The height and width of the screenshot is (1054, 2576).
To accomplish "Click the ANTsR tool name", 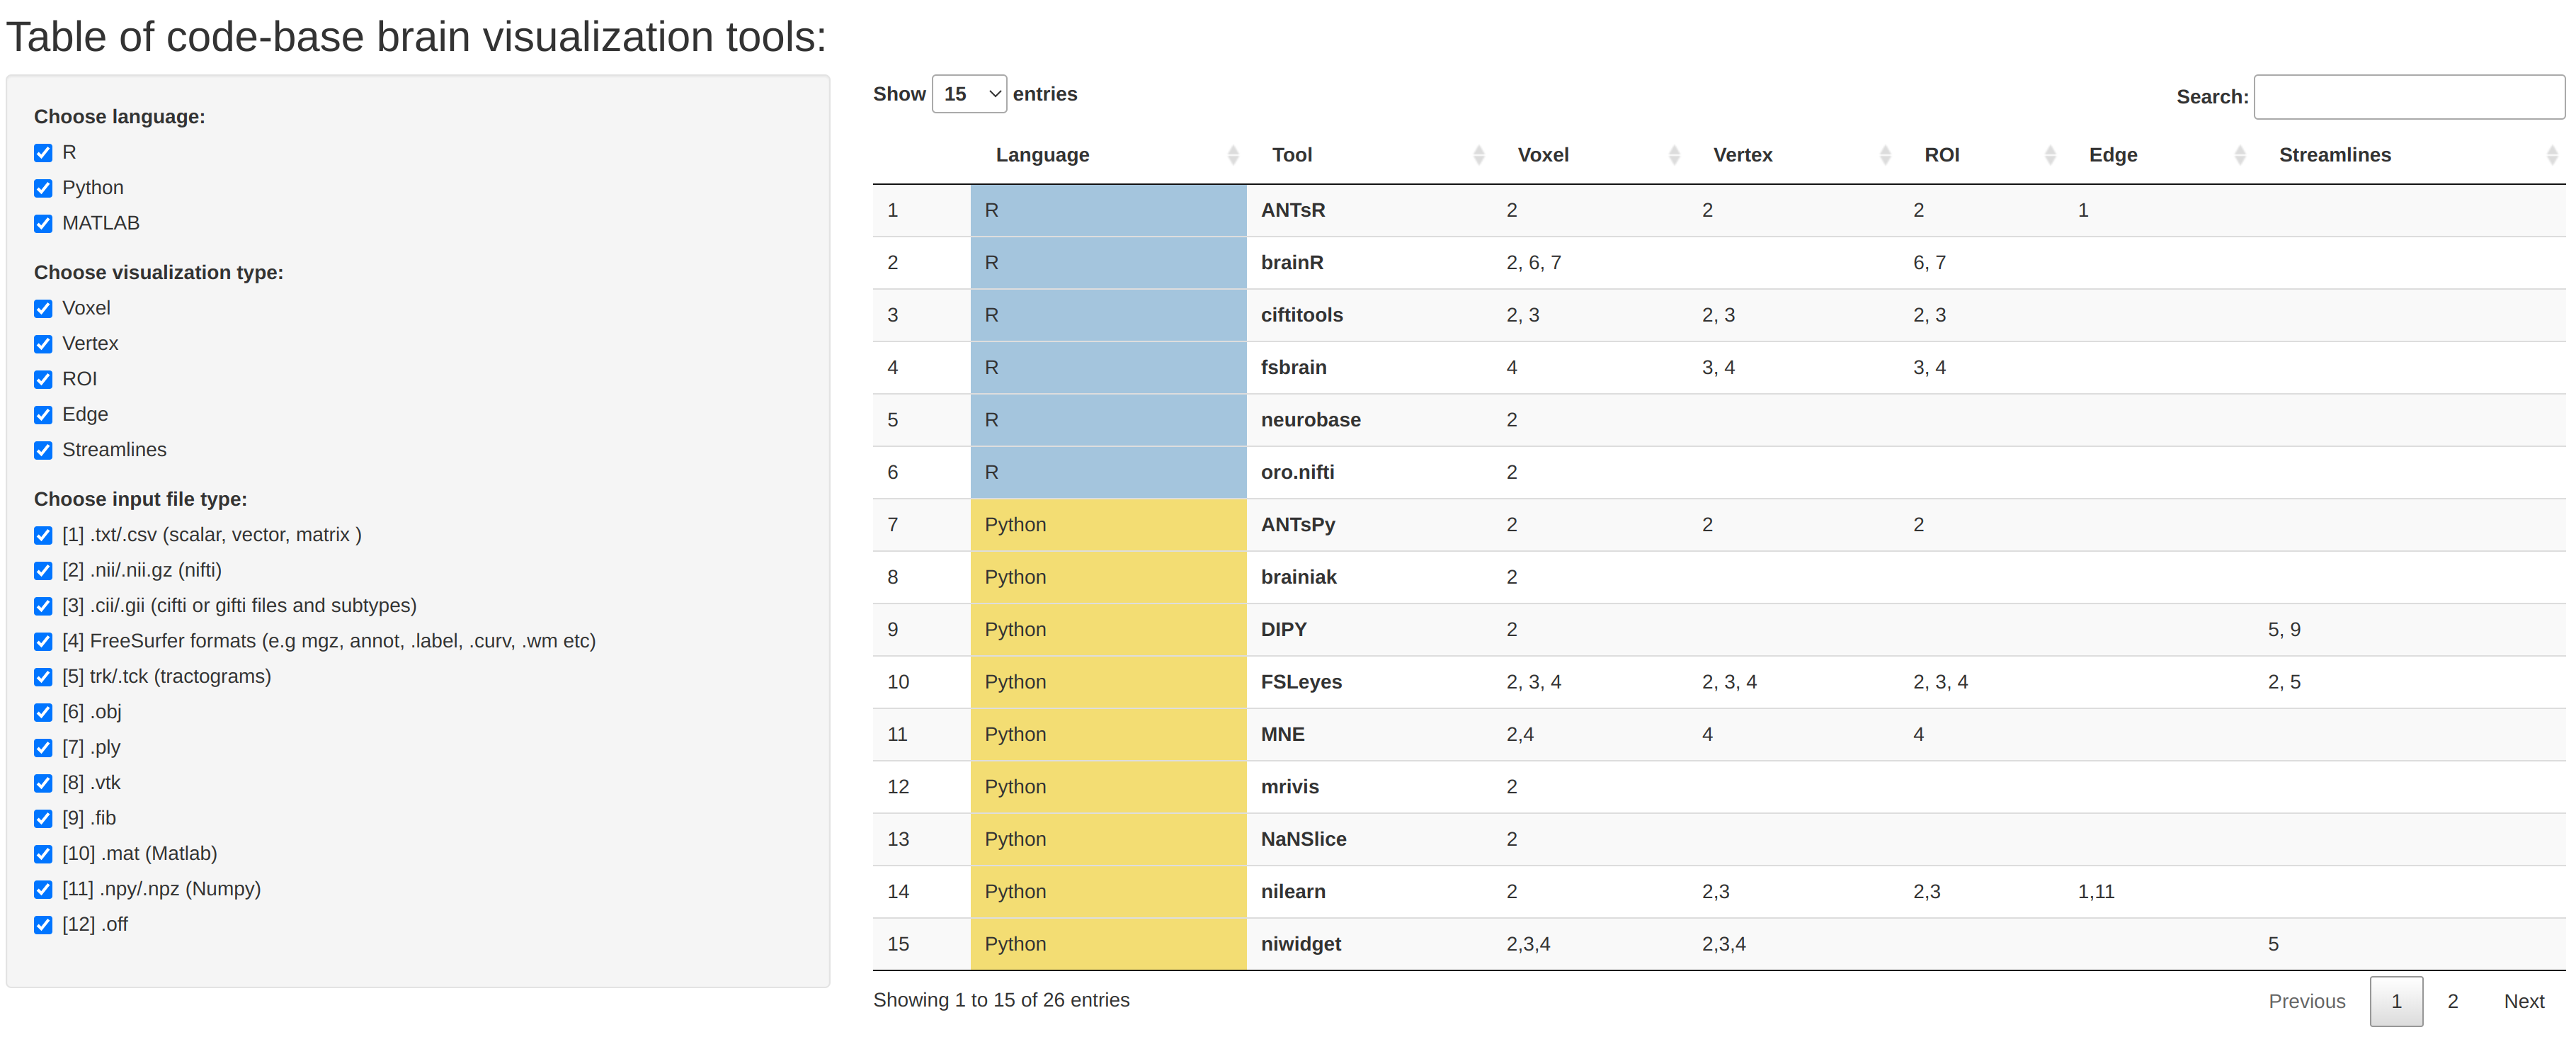I will coord(1292,211).
